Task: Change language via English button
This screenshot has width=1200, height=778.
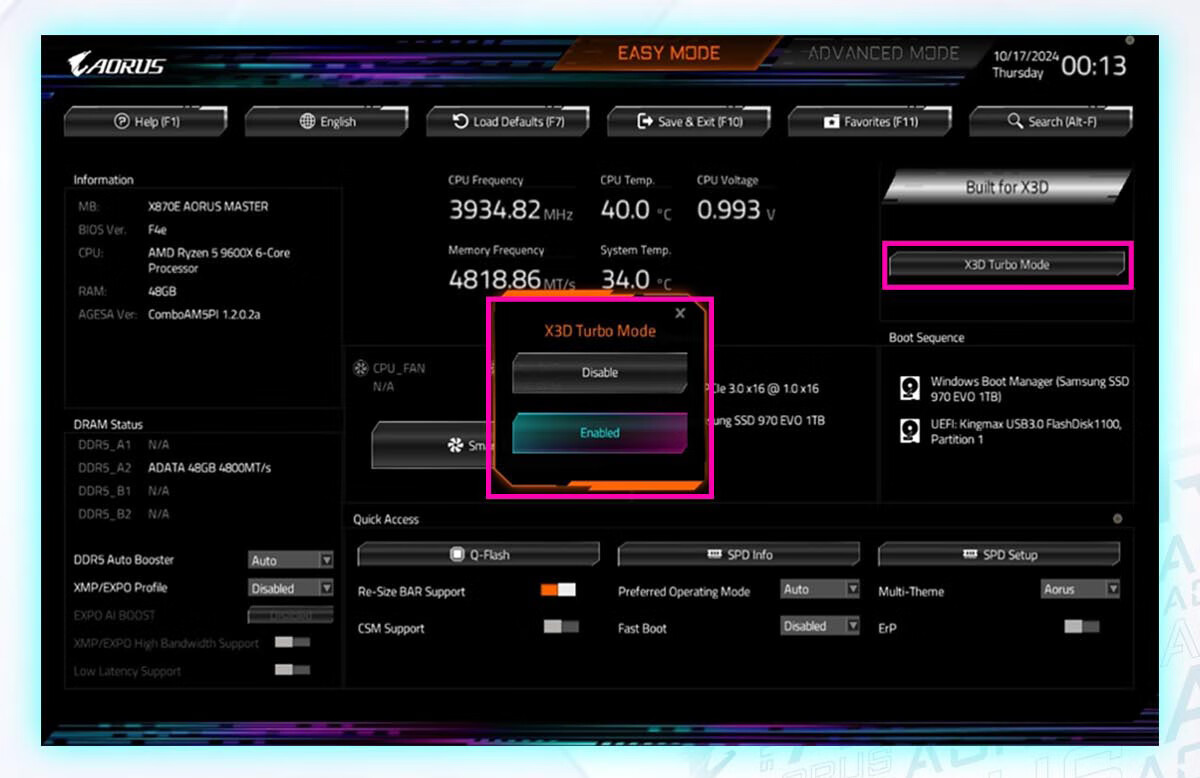Action: pyautogui.click(x=327, y=122)
